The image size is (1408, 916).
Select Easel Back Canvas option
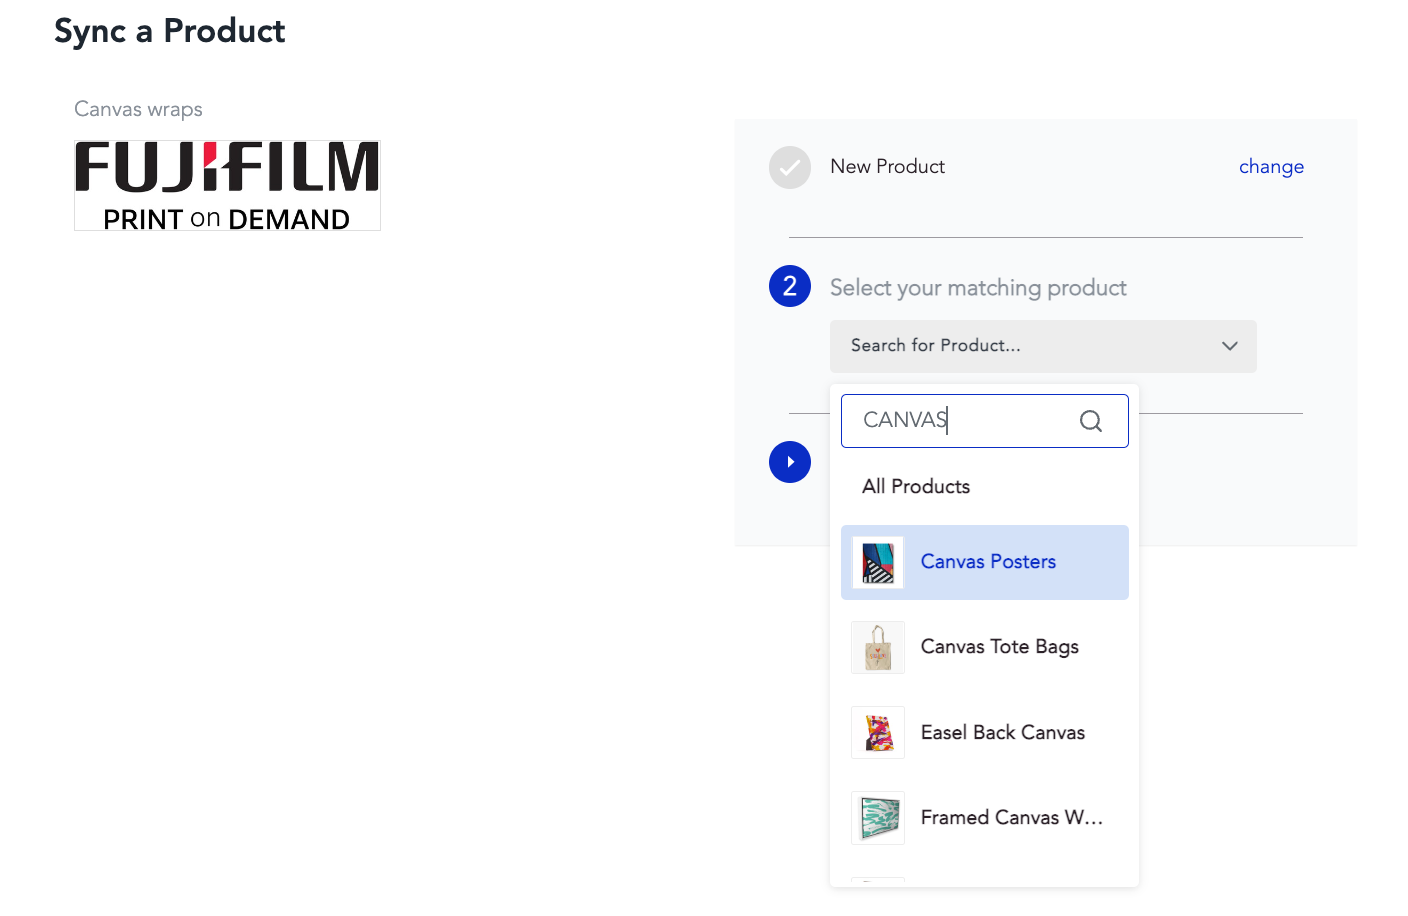(985, 733)
